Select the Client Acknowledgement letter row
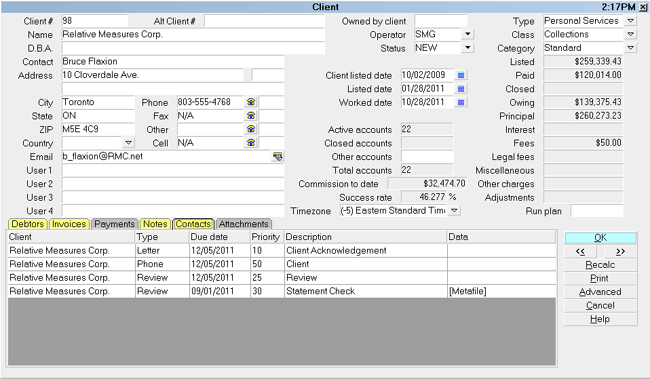This screenshot has width=650, height=379. (x=282, y=250)
